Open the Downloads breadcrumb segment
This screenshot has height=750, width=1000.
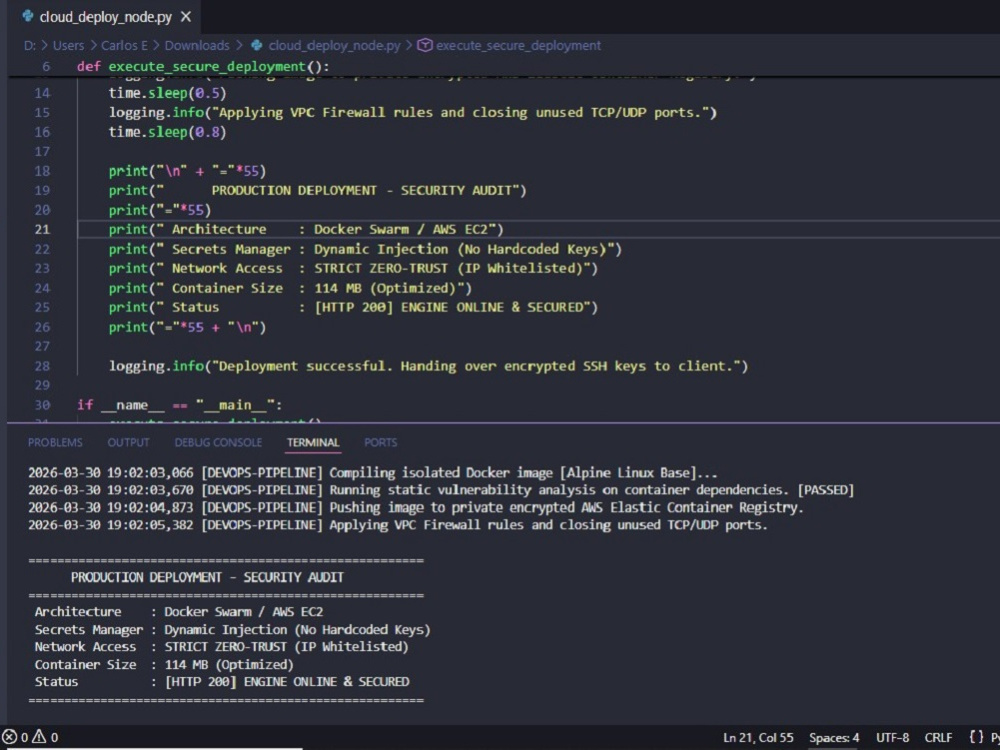coord(196,46)
